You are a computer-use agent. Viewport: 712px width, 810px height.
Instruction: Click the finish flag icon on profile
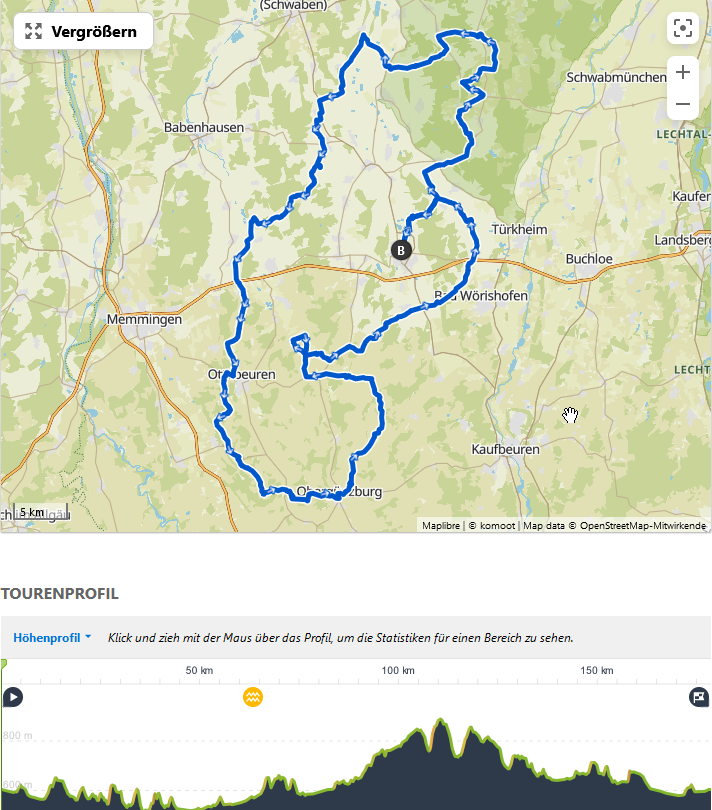[699, 697]
